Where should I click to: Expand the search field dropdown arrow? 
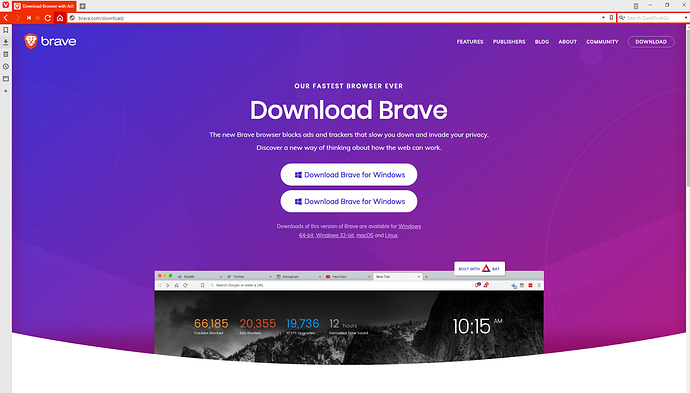click(x=686, y=18)
